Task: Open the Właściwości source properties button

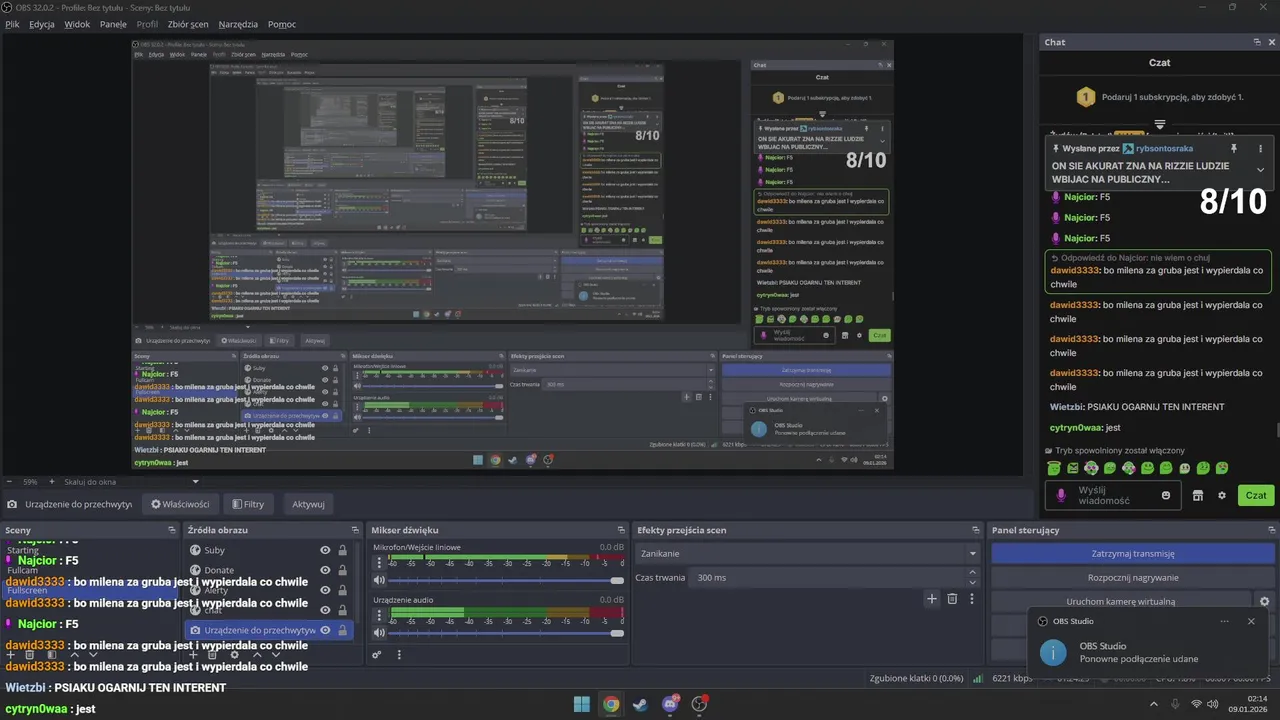Action: click(x=180, y=504)
